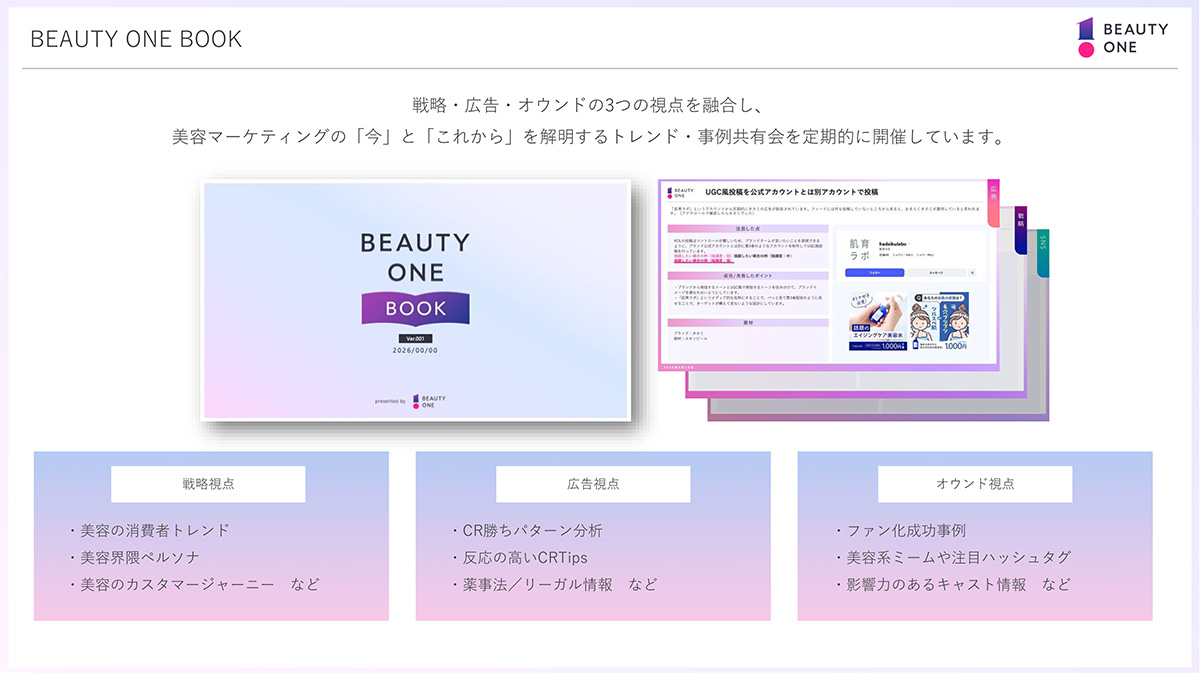
Task: Click the Ver.001 label on the cover
Action: [415, 339]
